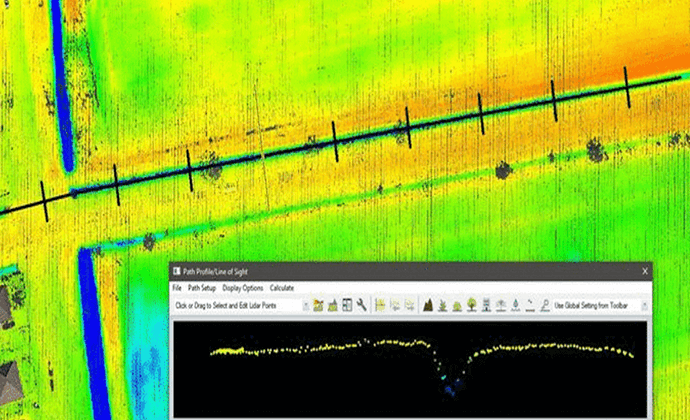Open the File menu in Path Profile window
Image resolution: width=690 pixels, height=420 pixels.
point(177,288)
